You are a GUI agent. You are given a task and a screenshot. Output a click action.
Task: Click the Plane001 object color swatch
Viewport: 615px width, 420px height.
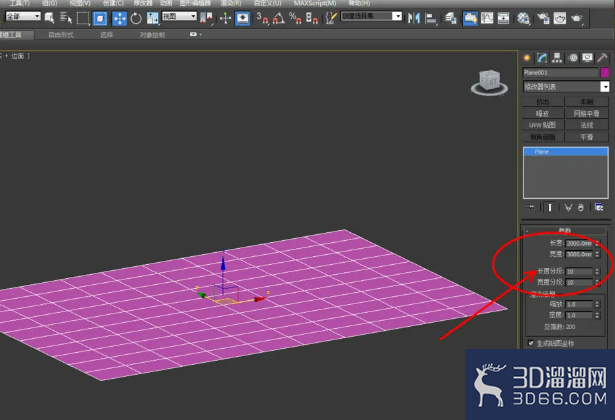[x=605, y=72]
